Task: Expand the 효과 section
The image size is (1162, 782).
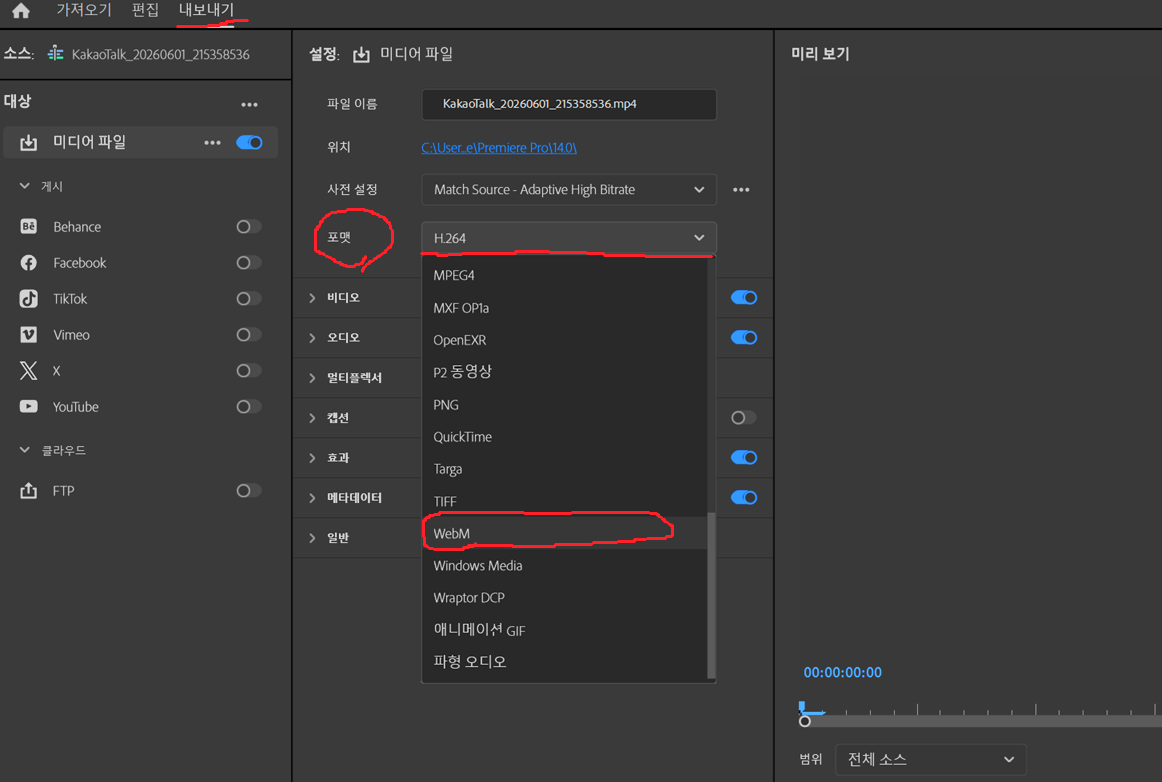Action: tap(312, 458)
